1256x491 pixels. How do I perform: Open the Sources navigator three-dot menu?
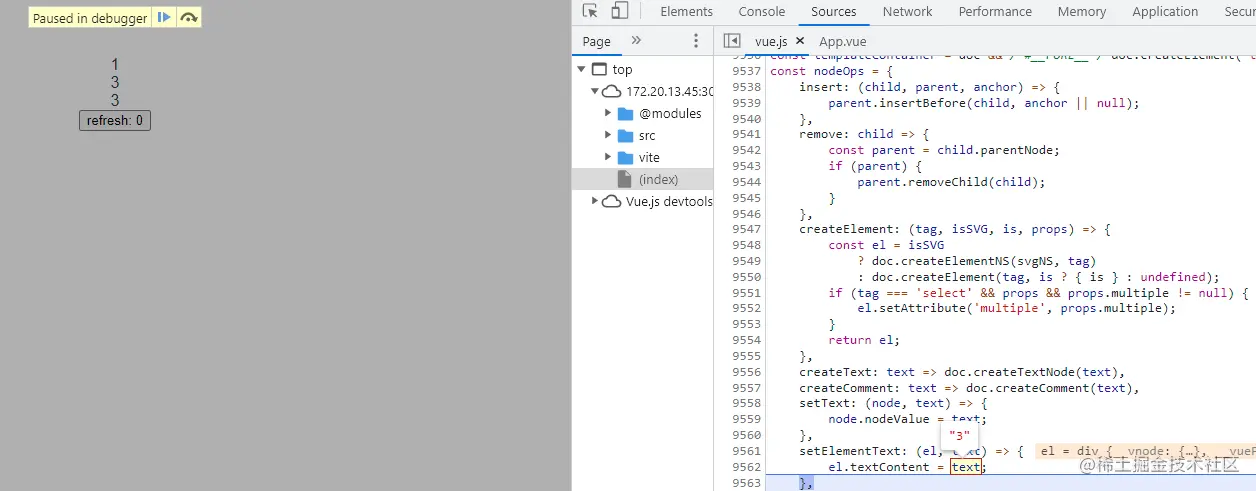pos(697,41)
